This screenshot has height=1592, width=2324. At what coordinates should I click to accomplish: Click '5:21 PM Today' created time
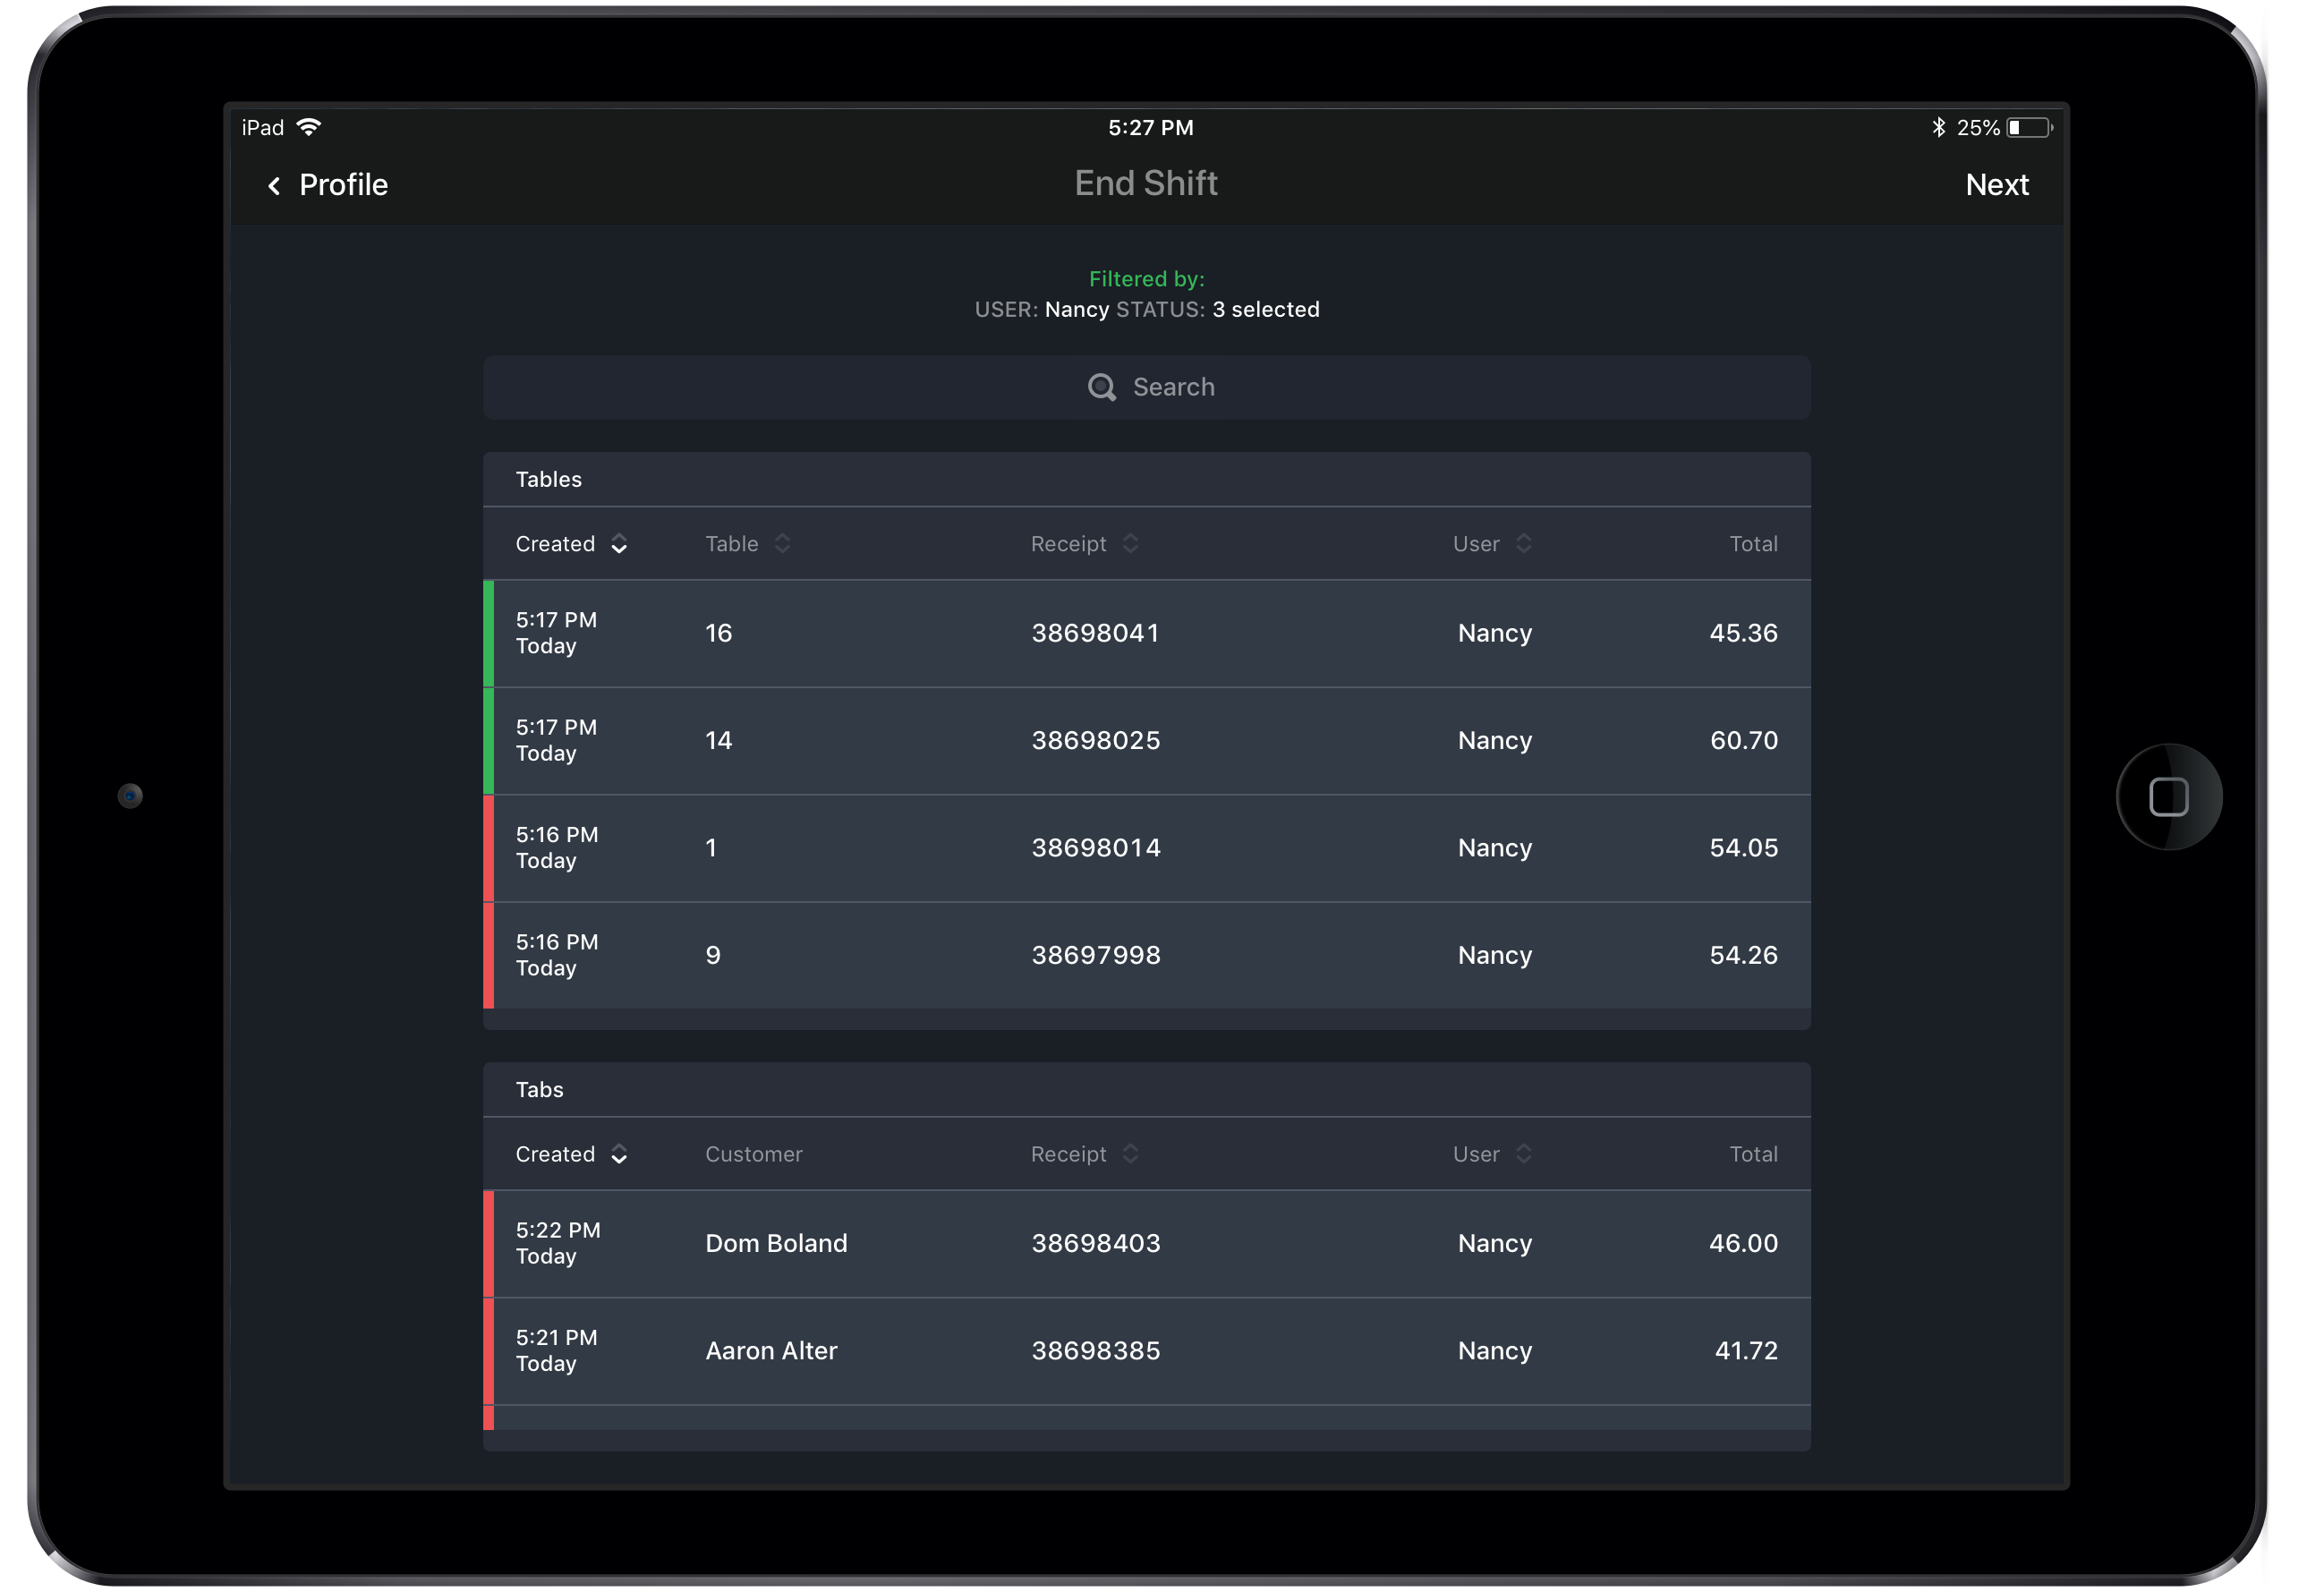pos(556,1351)
